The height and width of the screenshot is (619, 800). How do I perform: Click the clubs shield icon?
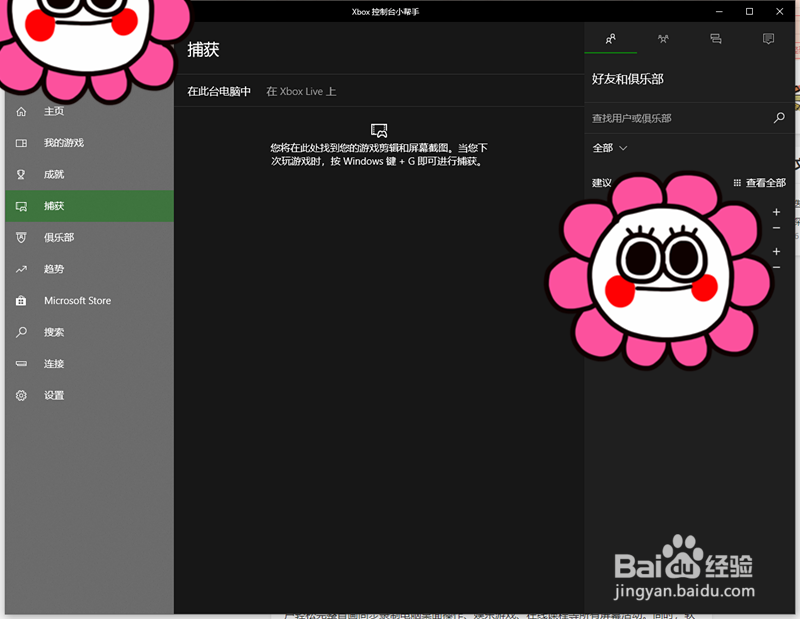(21, 238)
